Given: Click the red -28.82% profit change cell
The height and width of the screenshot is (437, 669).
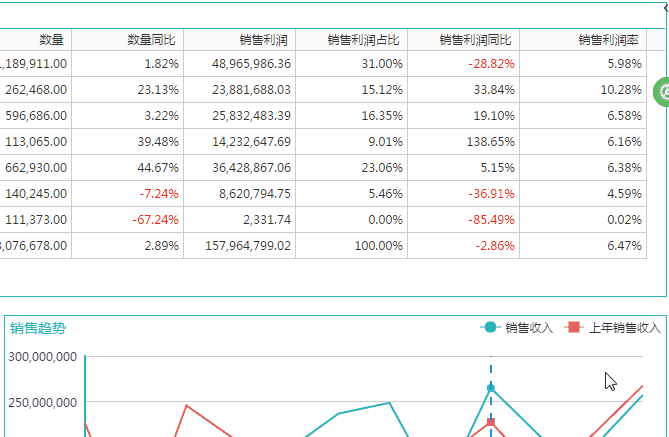Looking at the screenshot, I should click(x=488, y=64).
